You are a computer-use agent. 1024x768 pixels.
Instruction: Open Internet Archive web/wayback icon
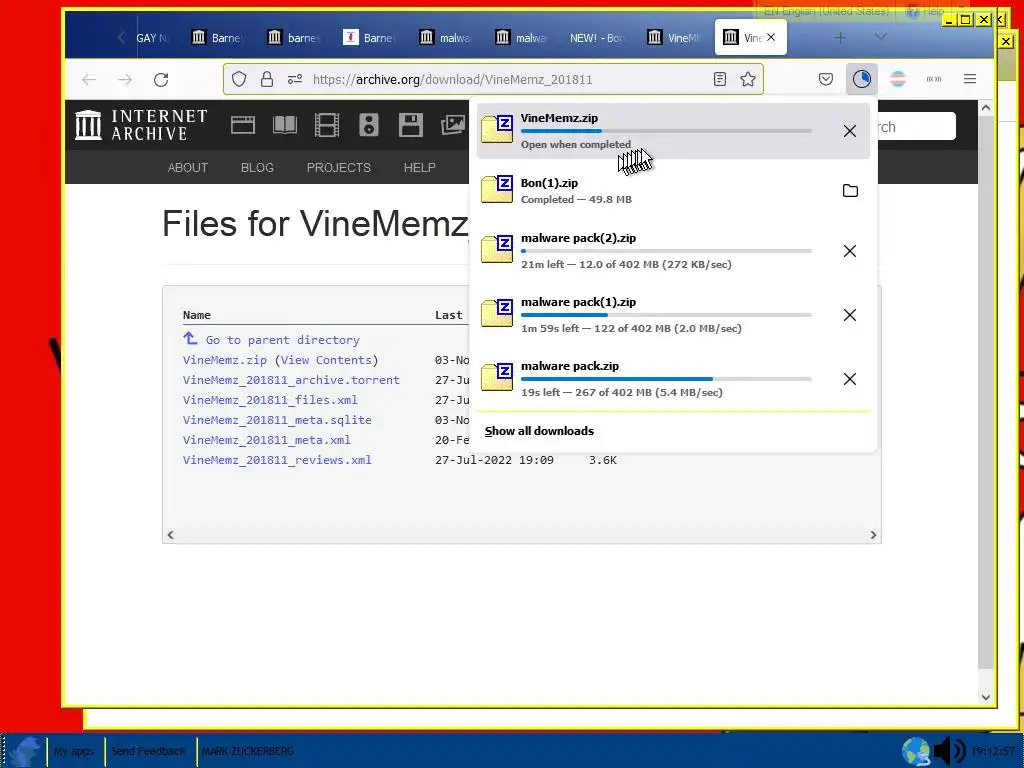243,125
